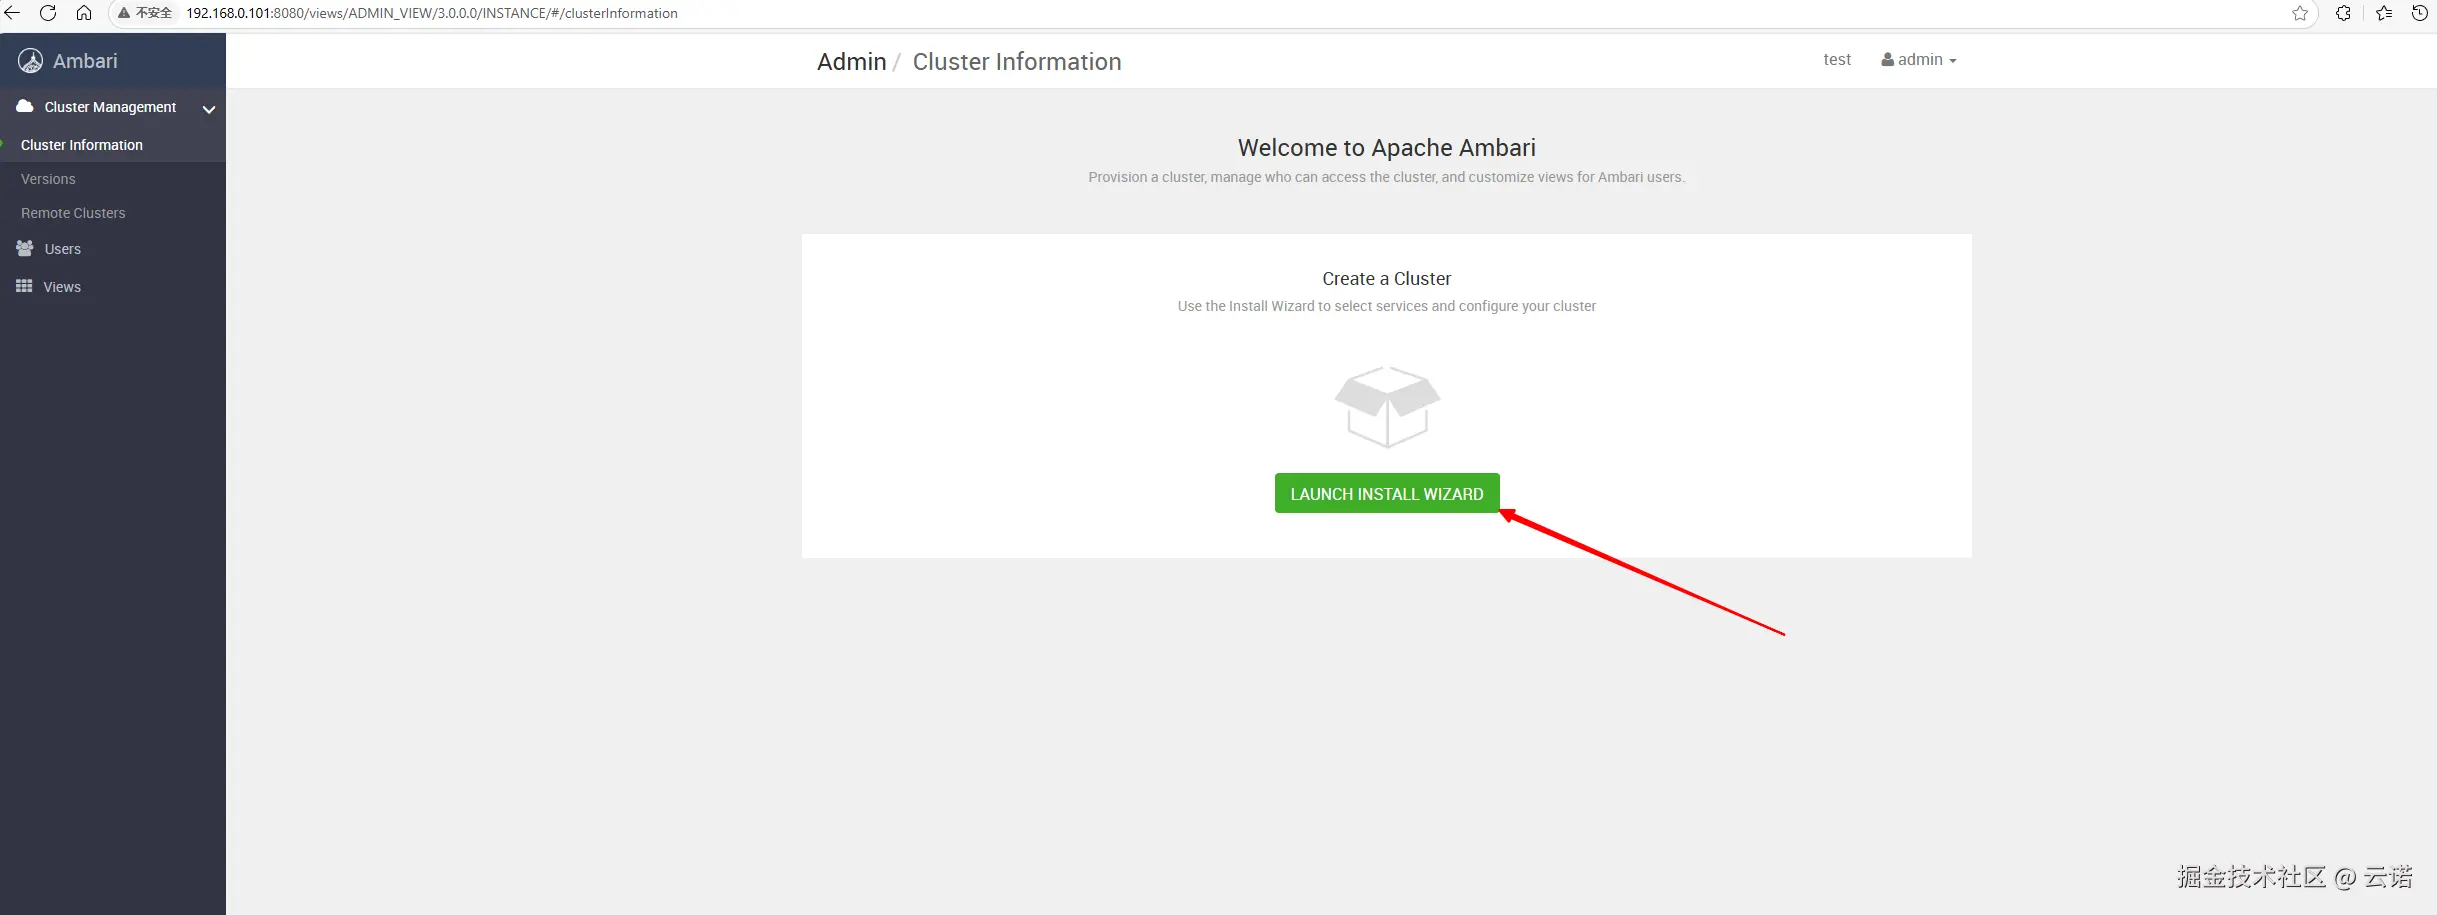Click the open box illustration
The width and height of the screenshot is (2437, 915).
point(1387,407)
